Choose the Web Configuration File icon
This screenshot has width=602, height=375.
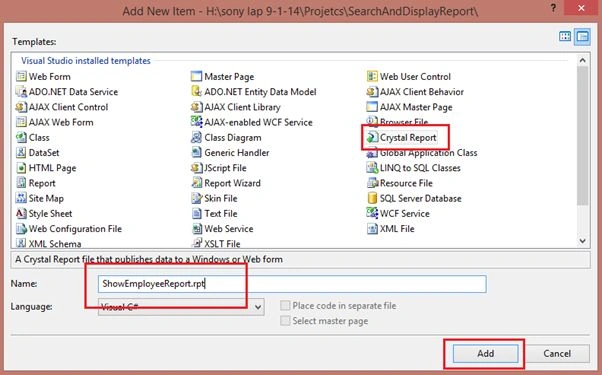[x=21, y=229]
